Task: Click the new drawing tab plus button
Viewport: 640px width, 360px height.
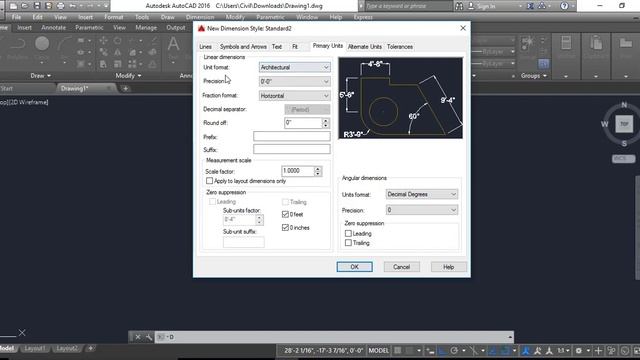Action: coord(125,88)
